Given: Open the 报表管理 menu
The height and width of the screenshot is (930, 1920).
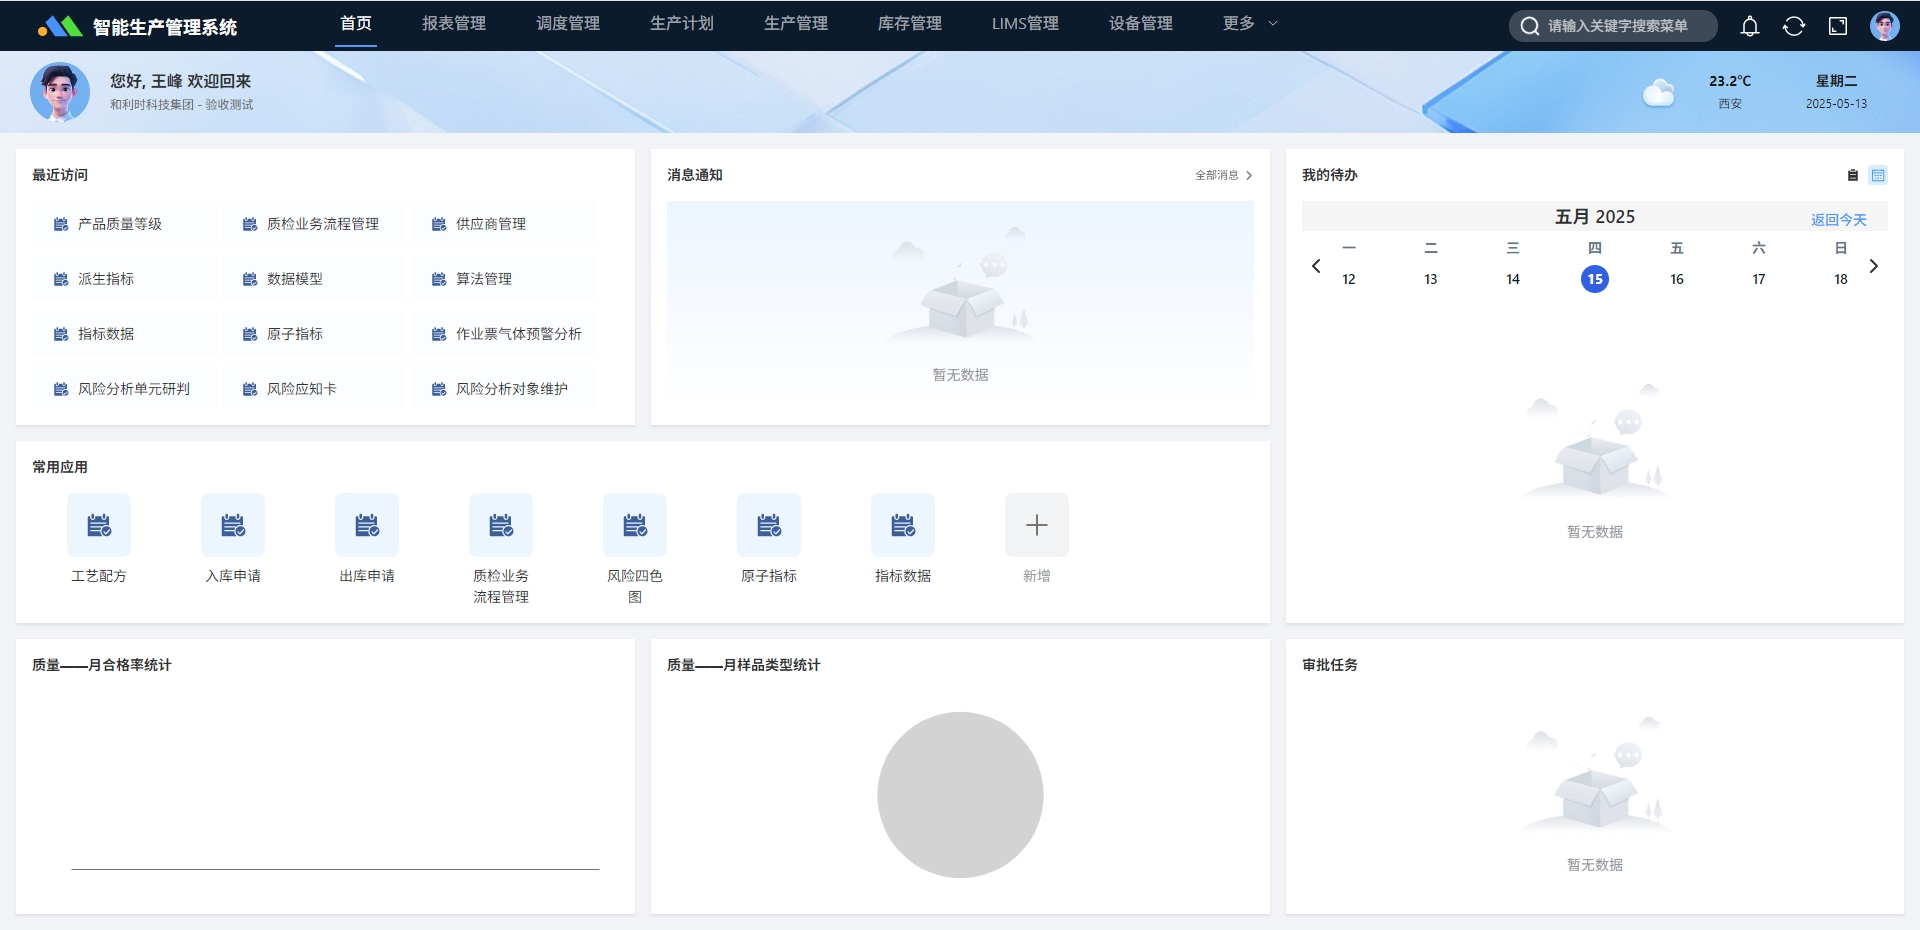Looking at the screenshot, I should tap(453, 23).
